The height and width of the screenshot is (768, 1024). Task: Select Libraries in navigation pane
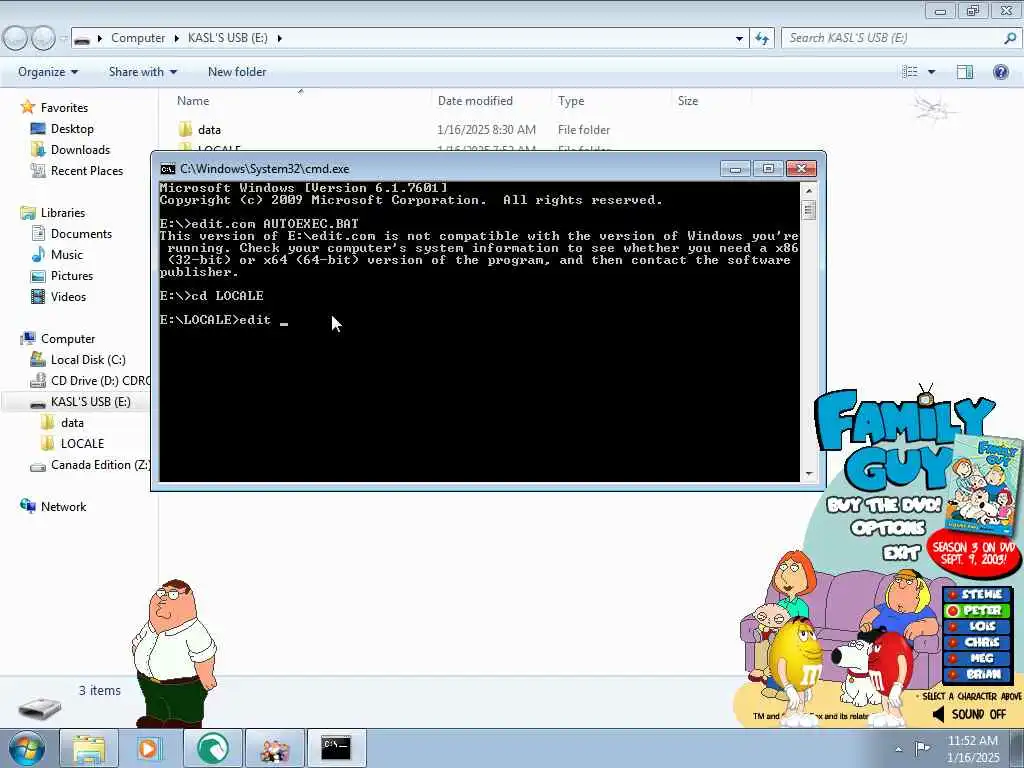(63, 213)
